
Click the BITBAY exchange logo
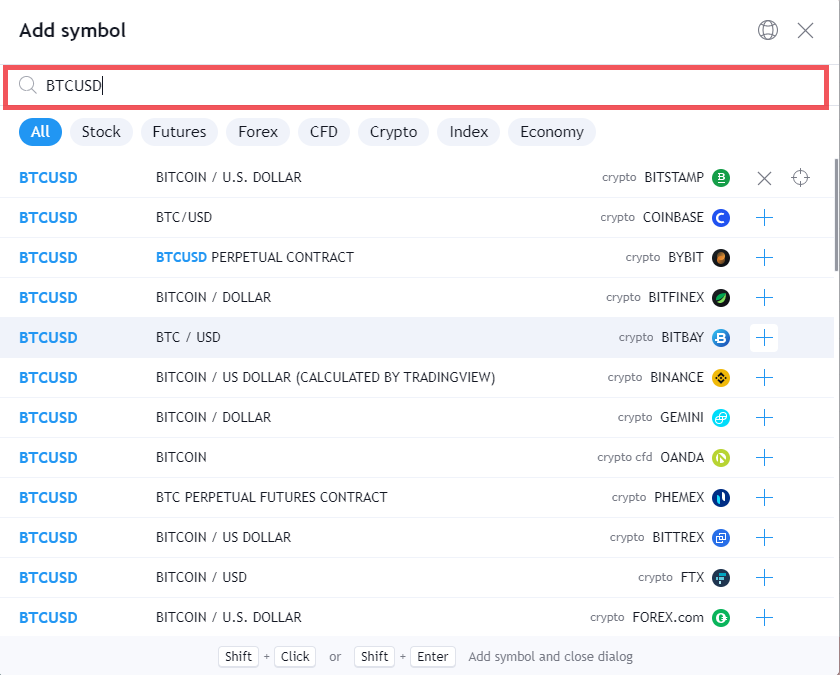tap(721, 338)
